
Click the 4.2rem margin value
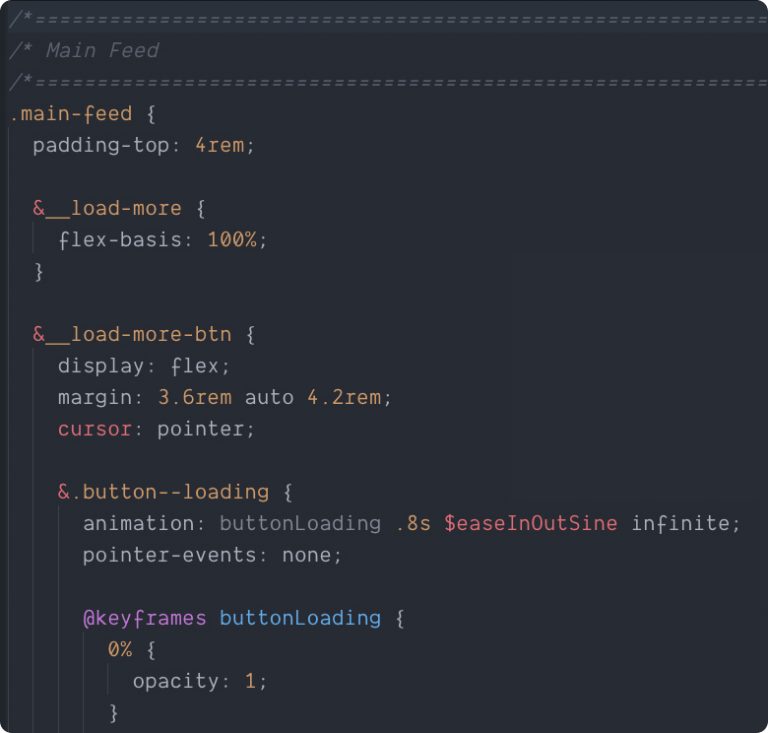click(x=343, y=397)
